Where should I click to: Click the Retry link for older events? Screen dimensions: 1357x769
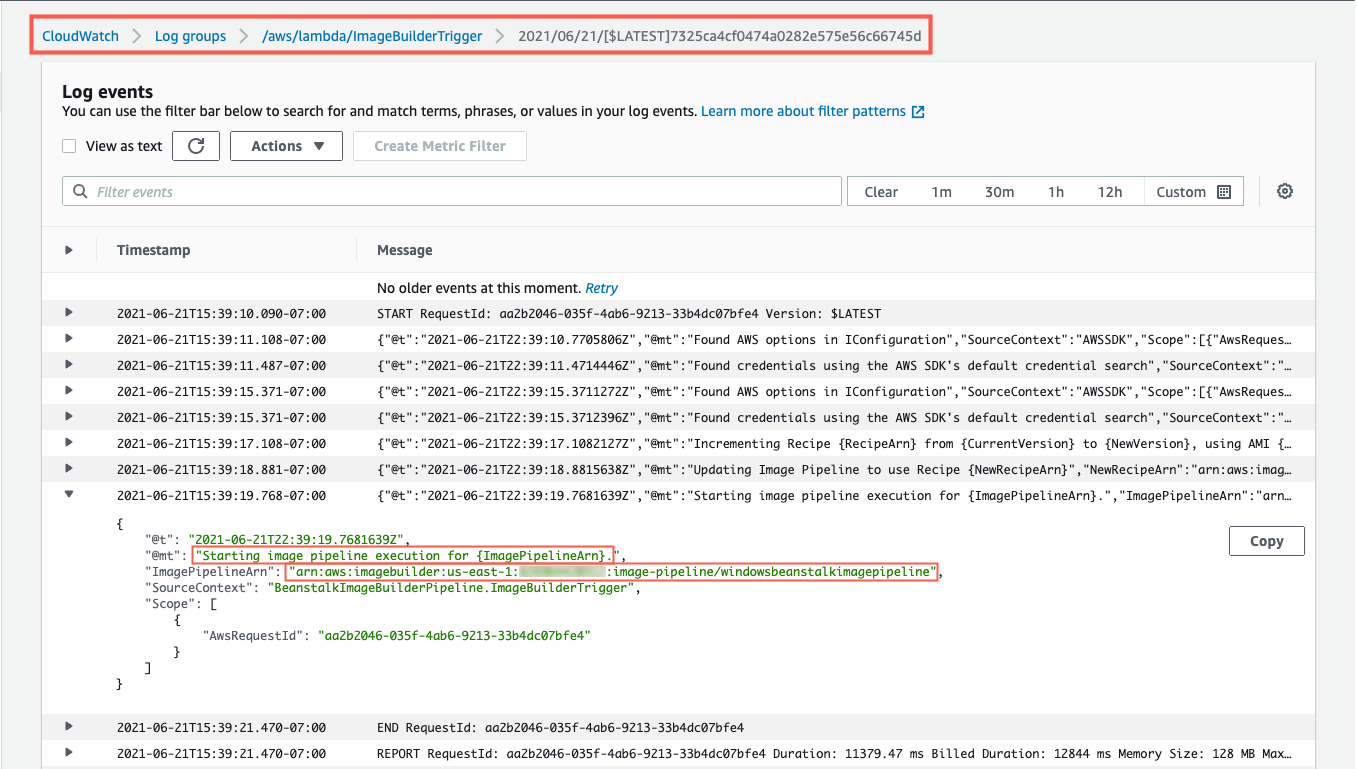(602, 287)
